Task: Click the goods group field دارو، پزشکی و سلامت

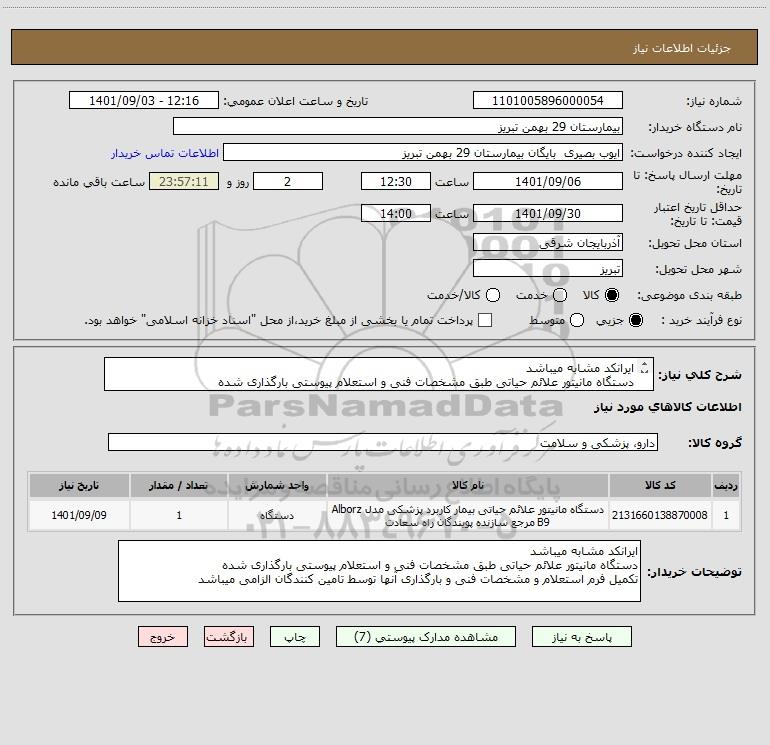Action: [383, 442]
